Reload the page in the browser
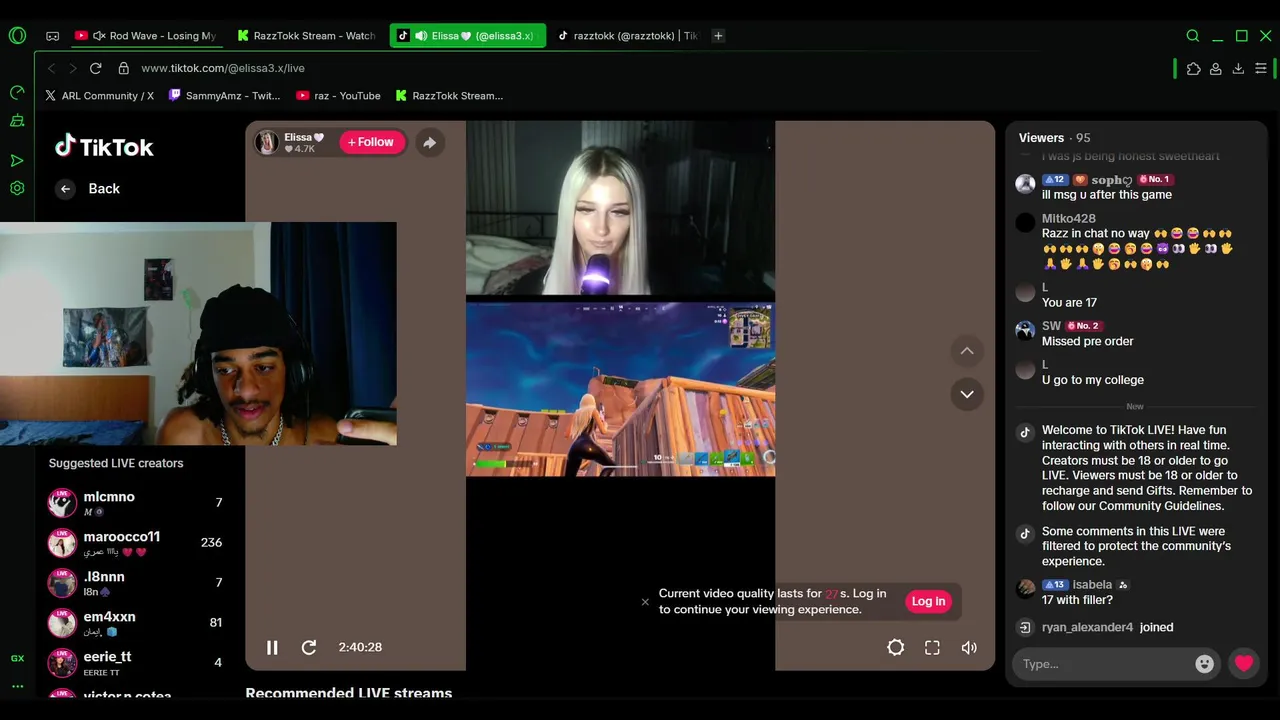The width and height of the screenshot is (1280, 720). tap(96, 68)
